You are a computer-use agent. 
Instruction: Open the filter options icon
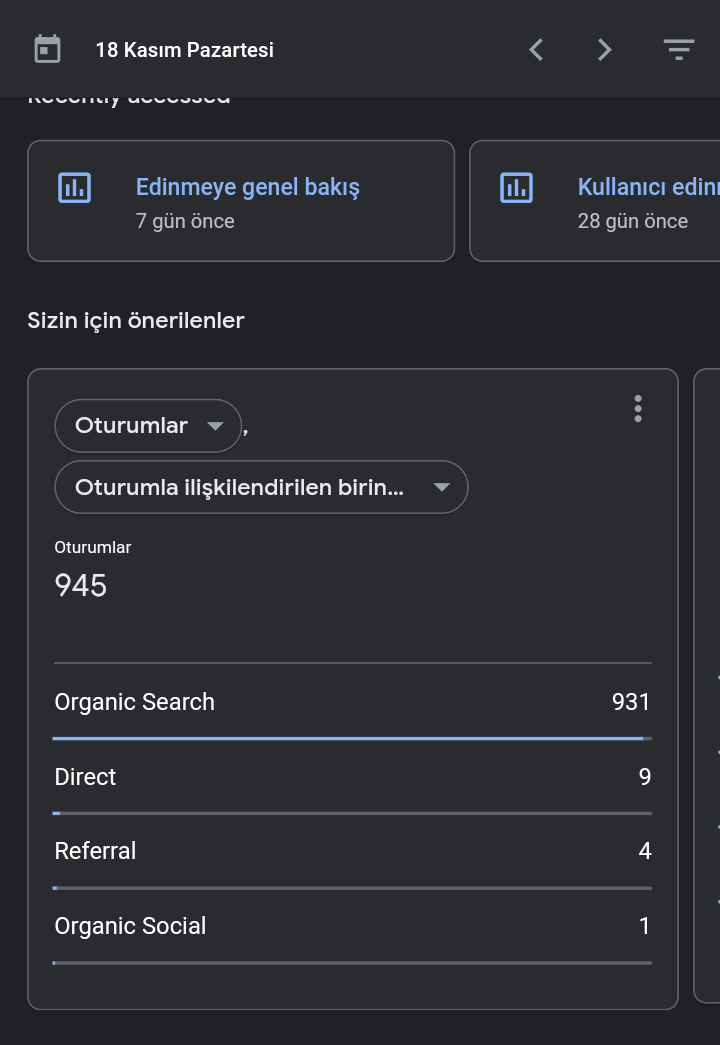tap(679, 49)
